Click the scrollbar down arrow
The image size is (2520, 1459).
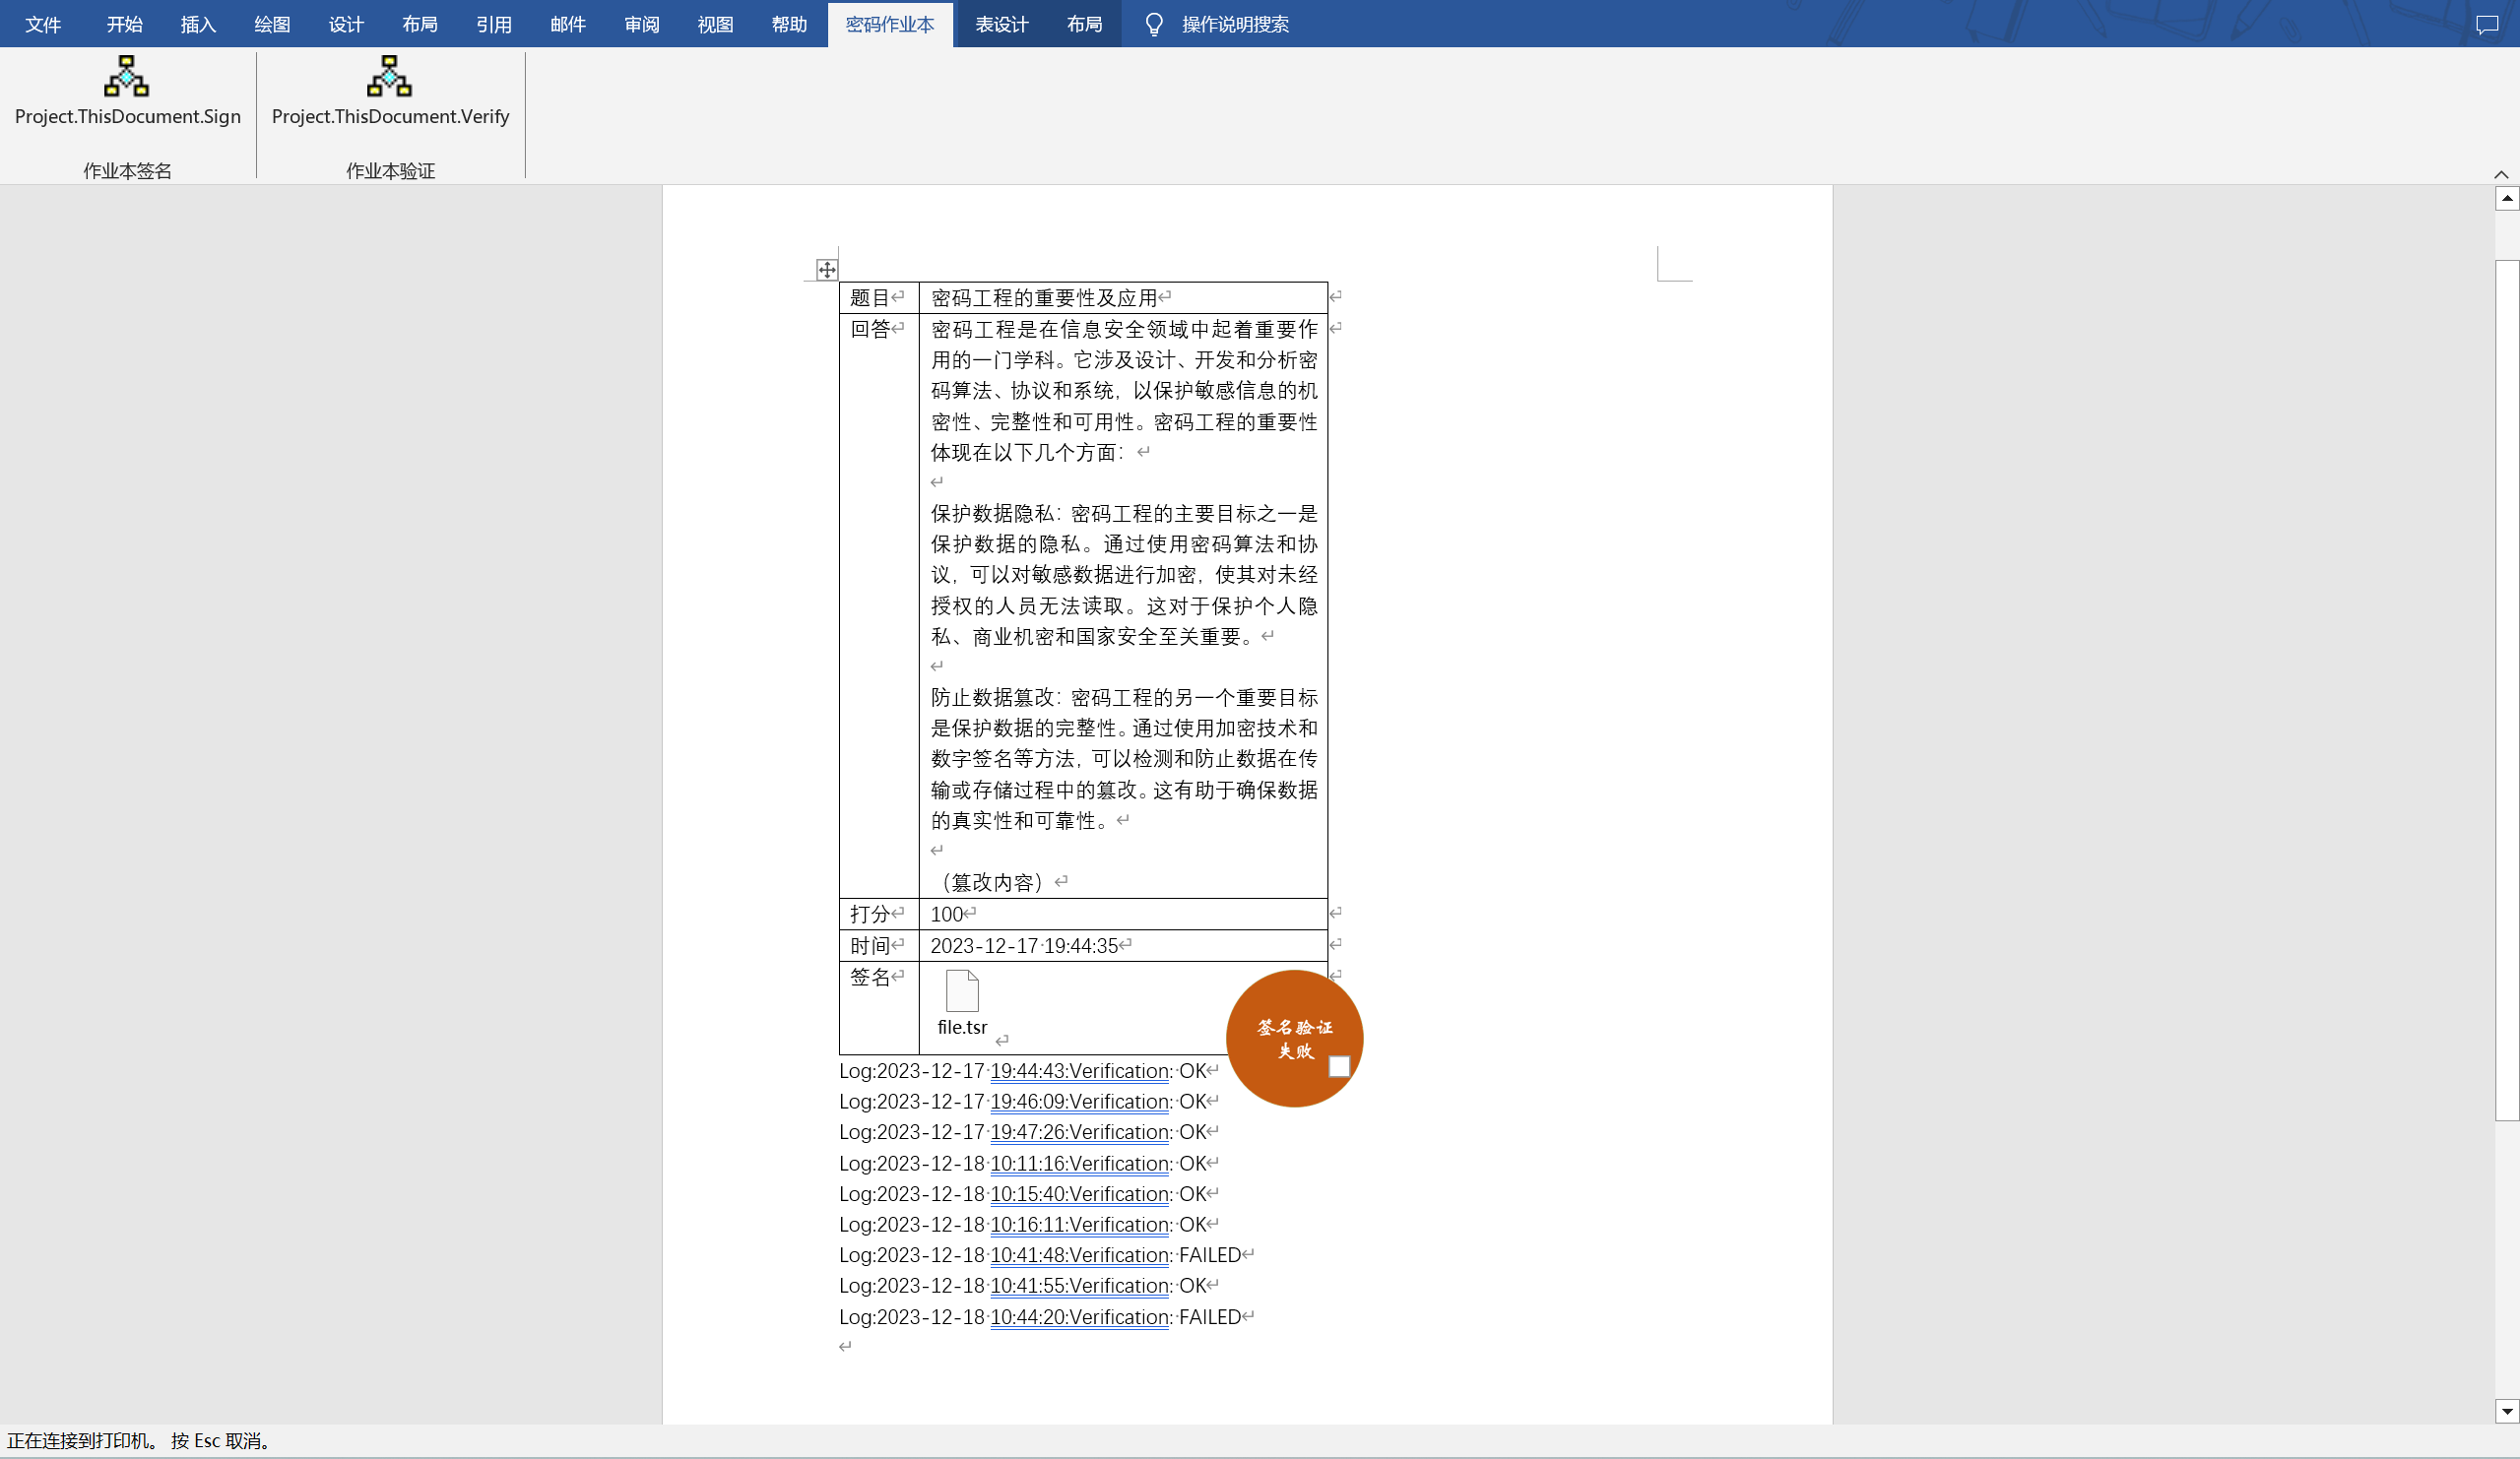[x=2507, y=1412]
